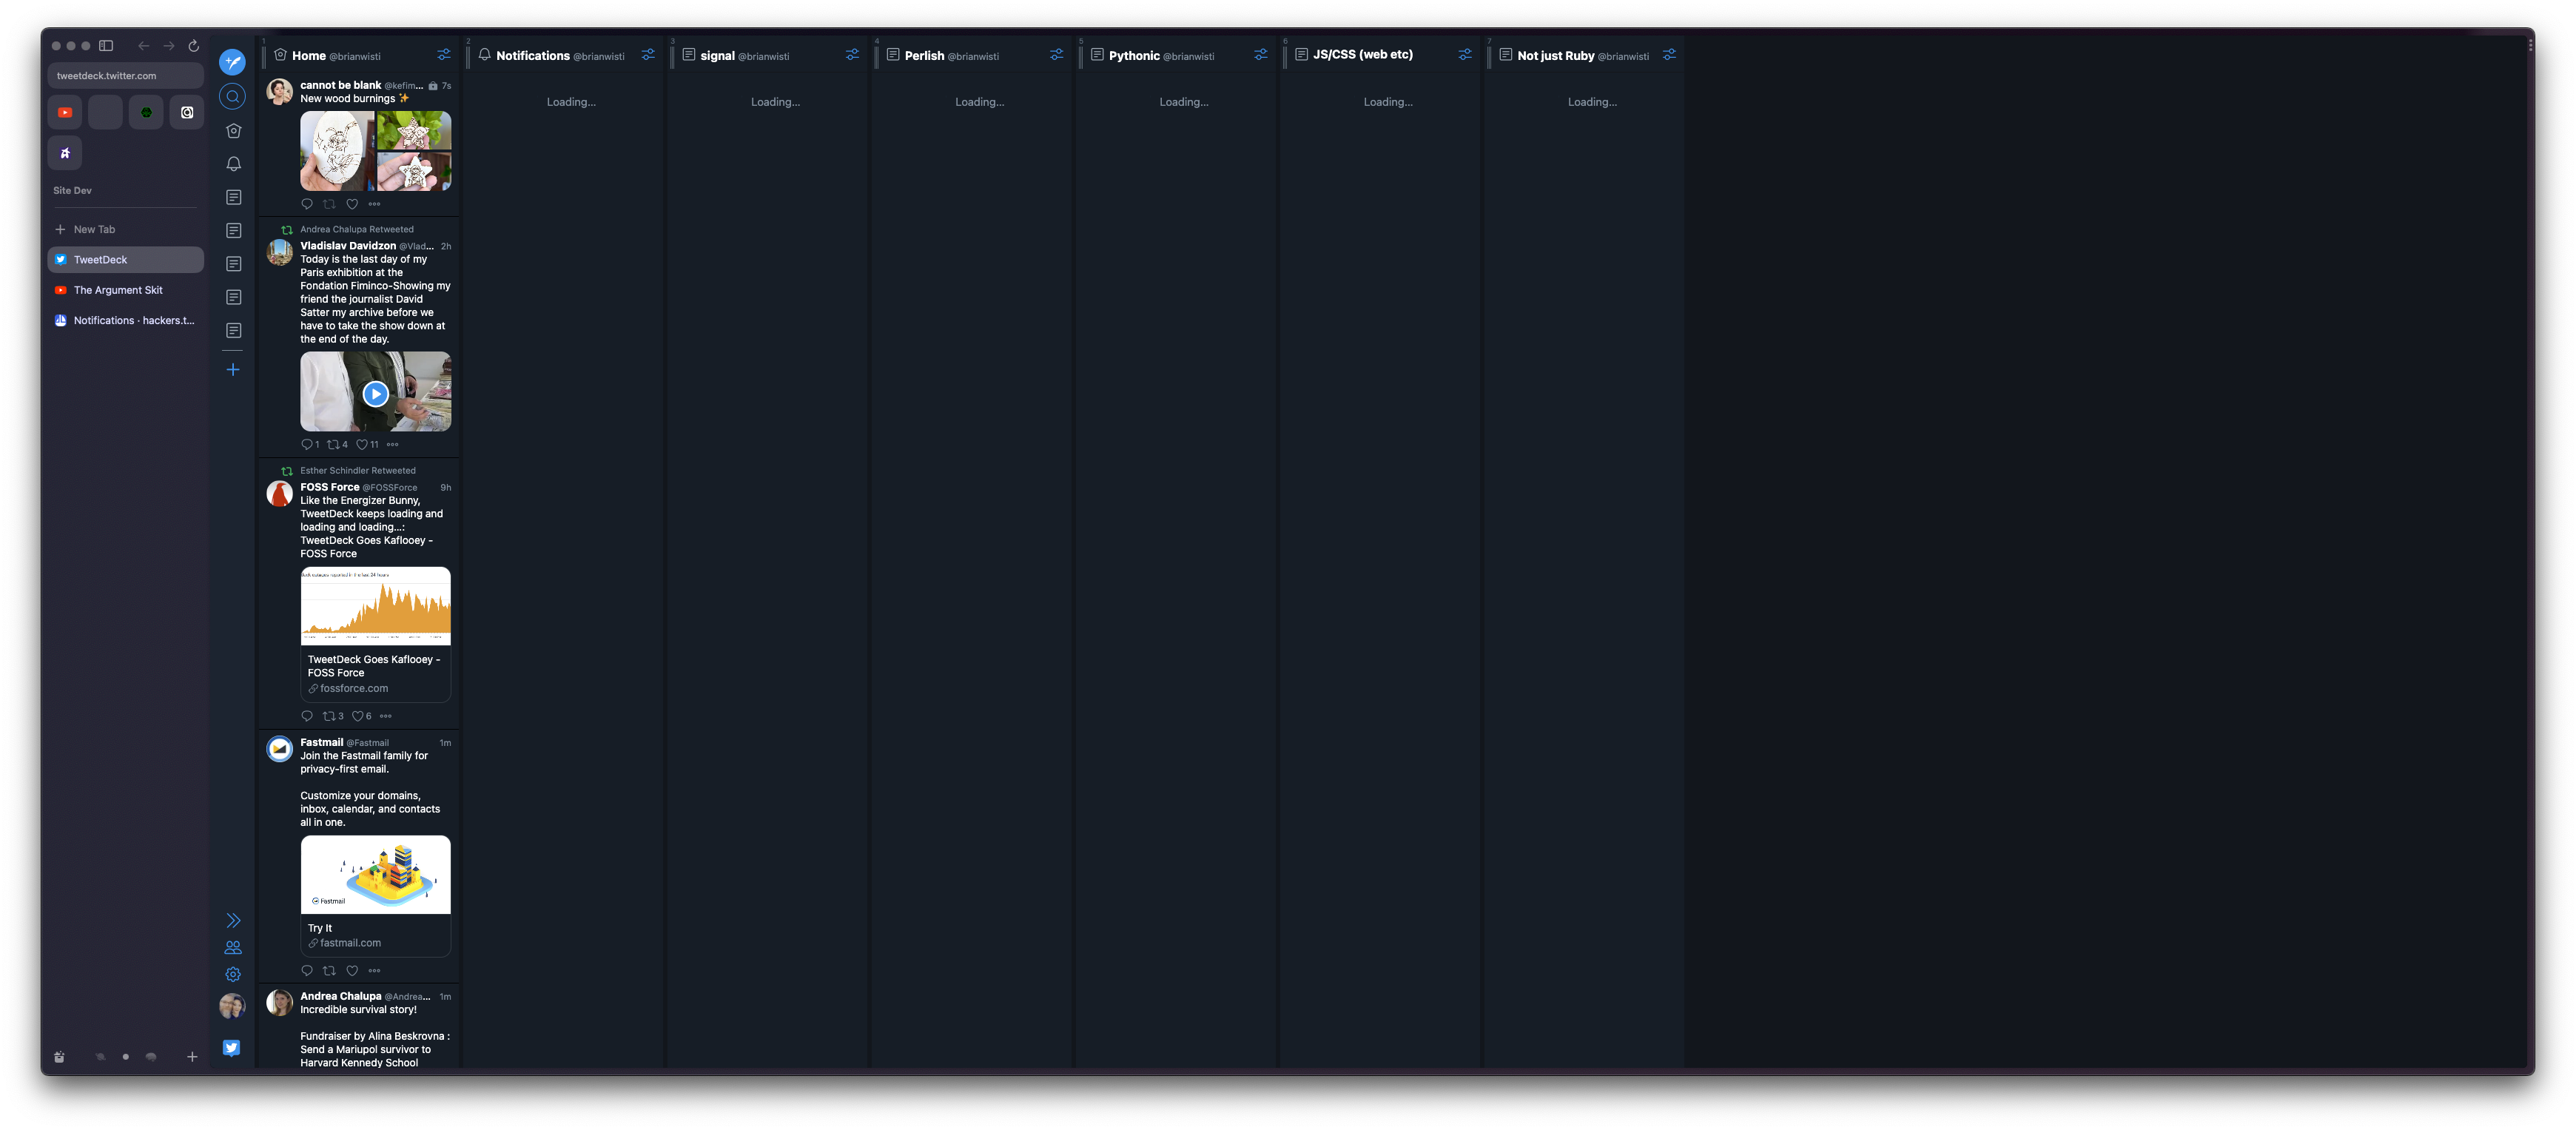This screenshot has width=2576, height=1130.
Task: Open the Accounts people icon in the TweetDeck sidebar
Action: tap(233, 947)
